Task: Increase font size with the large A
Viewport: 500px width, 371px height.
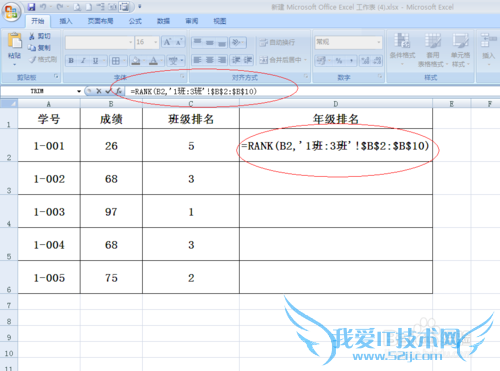Action: tap(167, 42)
